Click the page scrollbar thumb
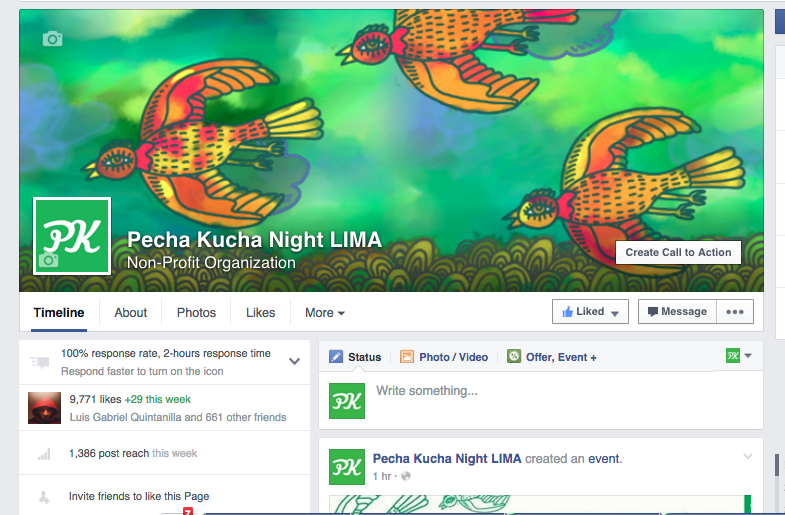Image resolution: width=785 pixels, height=515 pixels. click(776, 465)
